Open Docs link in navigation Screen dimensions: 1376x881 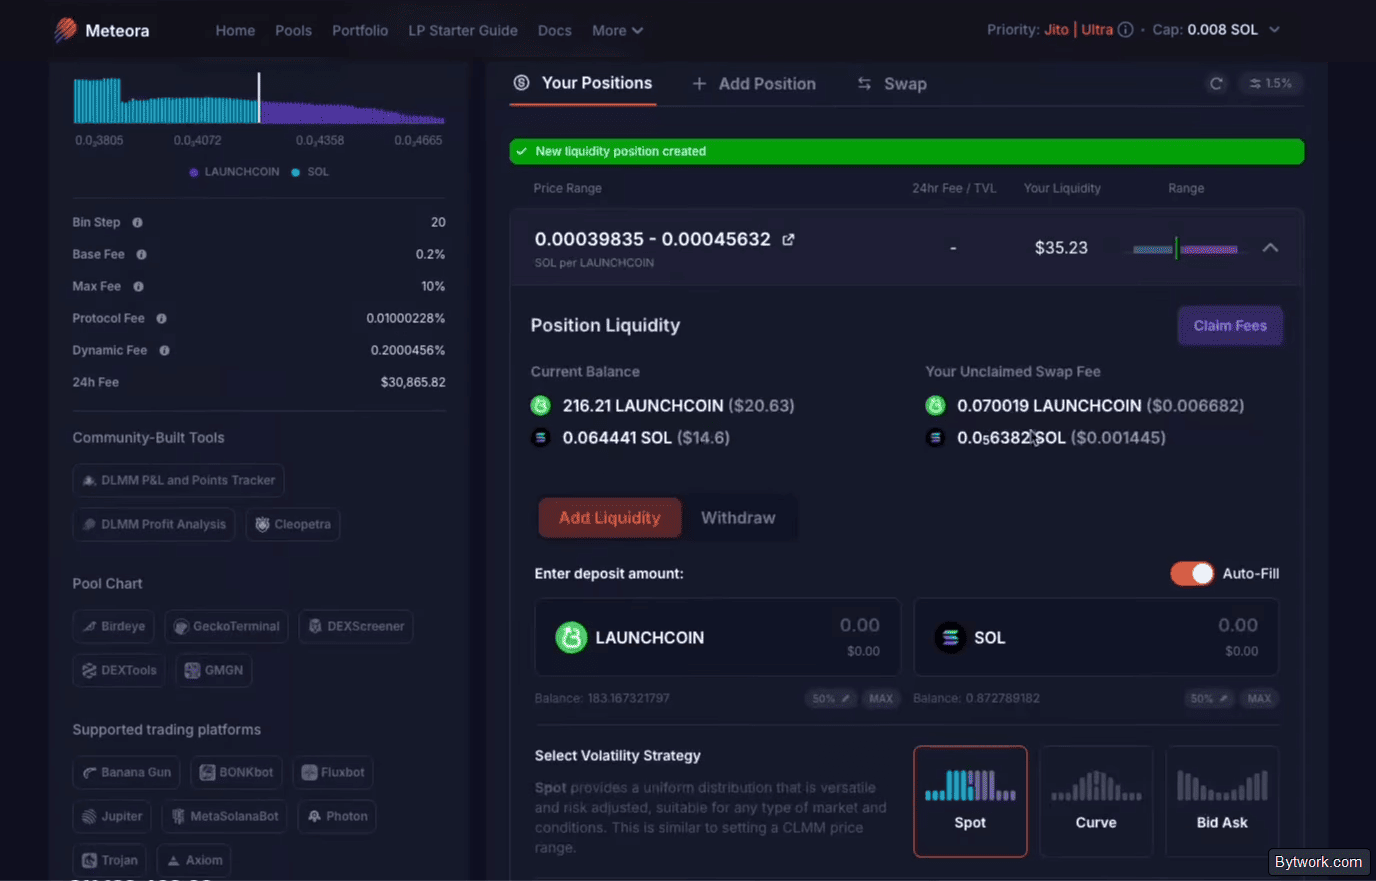(x=555, y=30)
